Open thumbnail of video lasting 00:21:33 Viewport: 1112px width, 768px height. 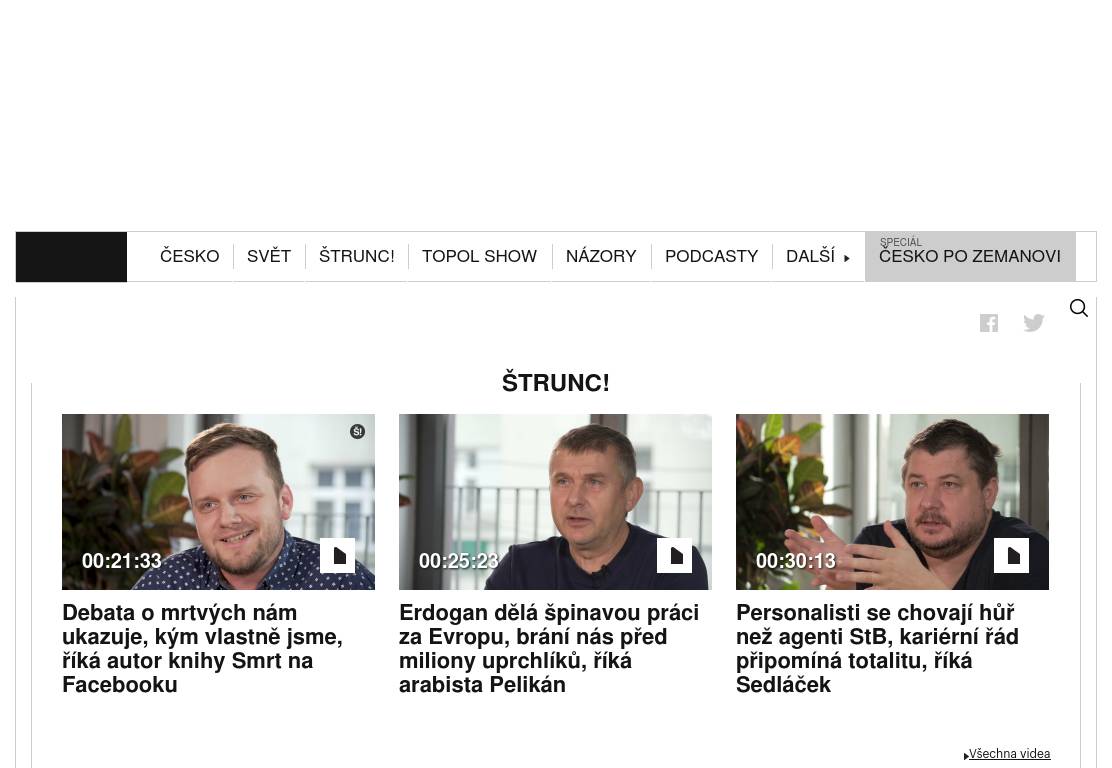[218, 502]
